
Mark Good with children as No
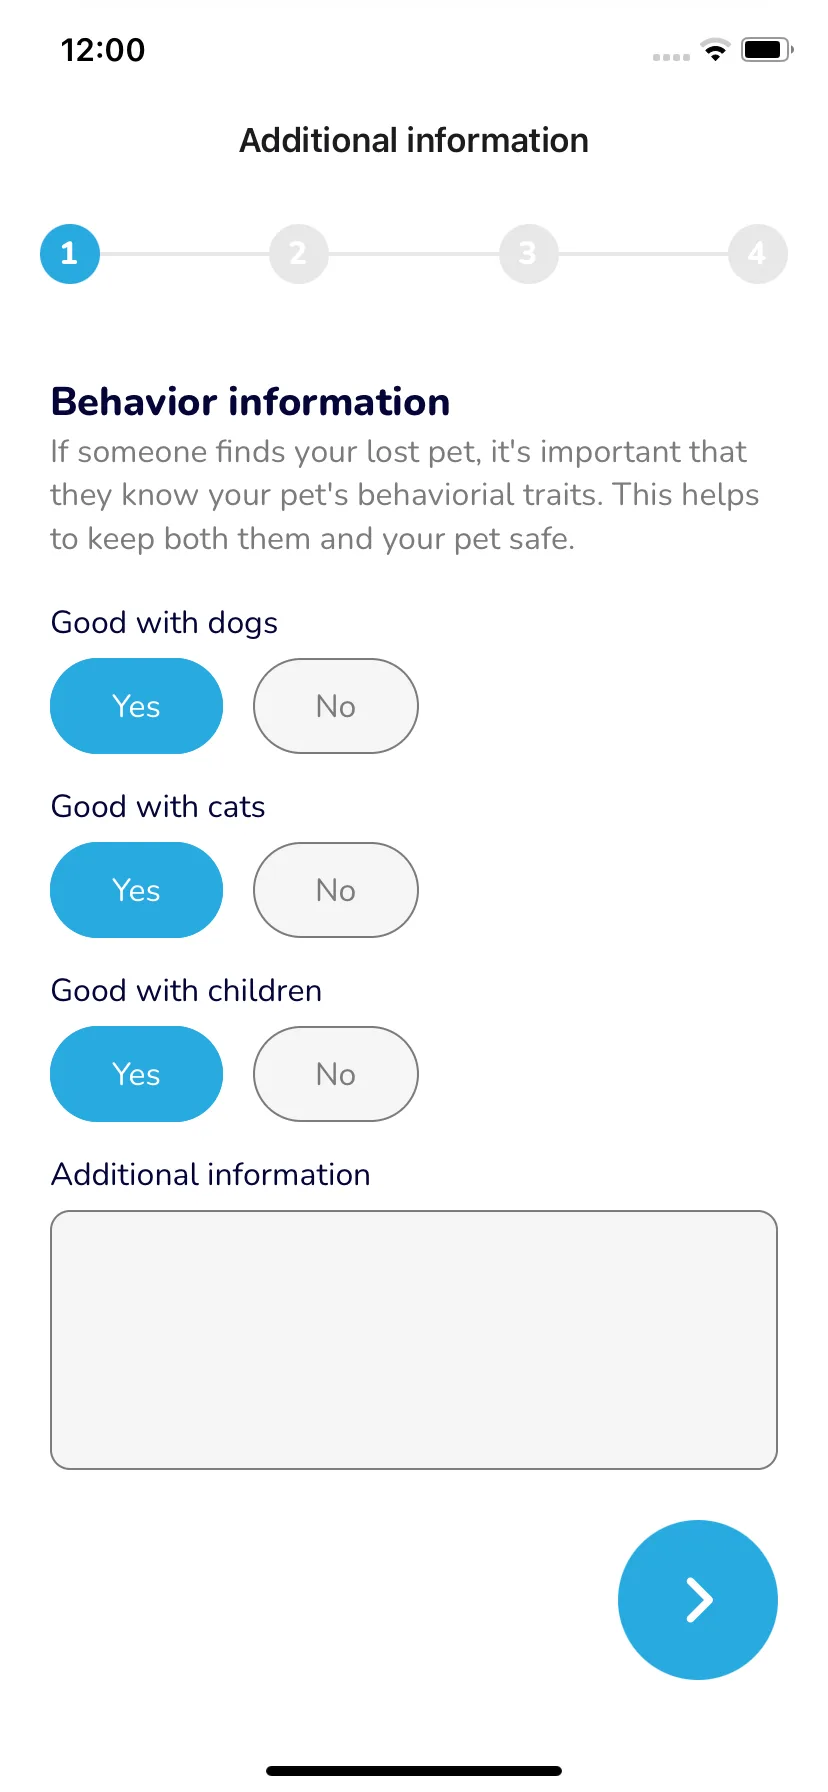336,1074
